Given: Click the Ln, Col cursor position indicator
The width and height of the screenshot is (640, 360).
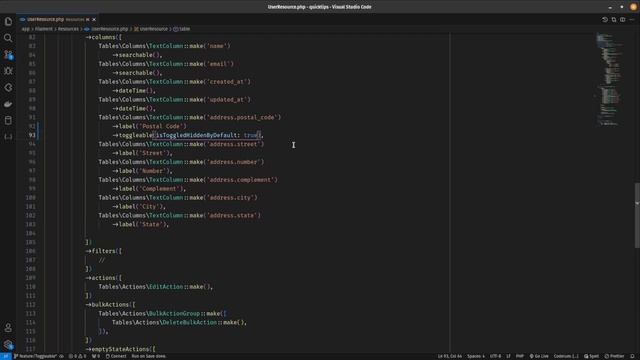Looking at the screenshot, I should [x=449, y=356].
